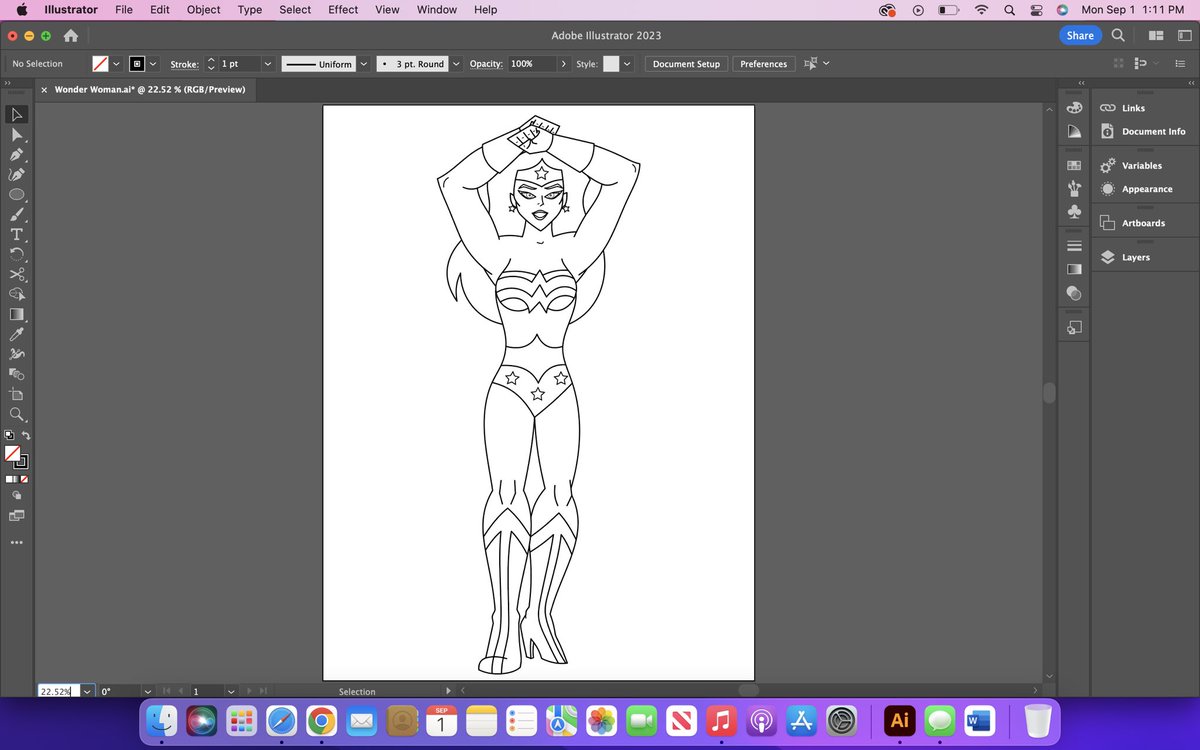
Task: Open the Asset Export panel icon
Action: point(1075,327)
